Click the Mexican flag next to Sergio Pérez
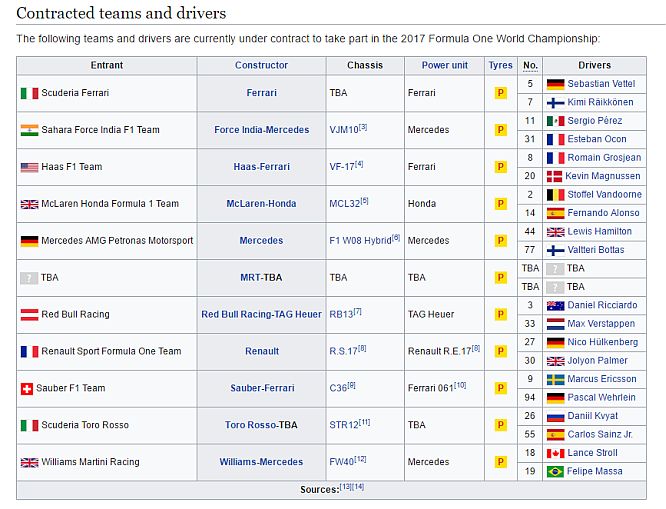This screenshot has height=509, width=666. tap(555, 121)
